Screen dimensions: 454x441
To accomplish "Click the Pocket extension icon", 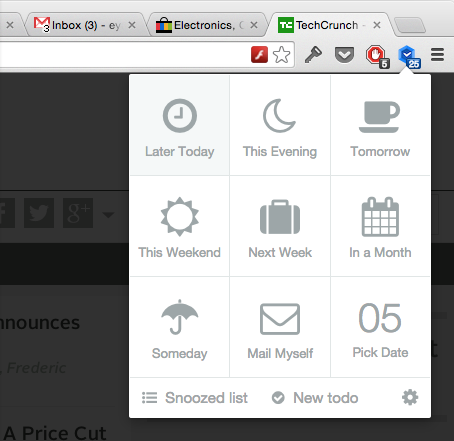I will (x=344, y=55).
